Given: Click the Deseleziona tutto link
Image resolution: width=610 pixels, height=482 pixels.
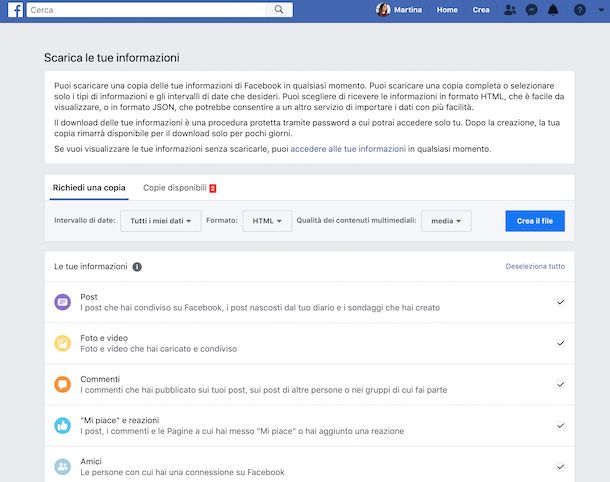Looking at the screenshot, I should (535, 266).
